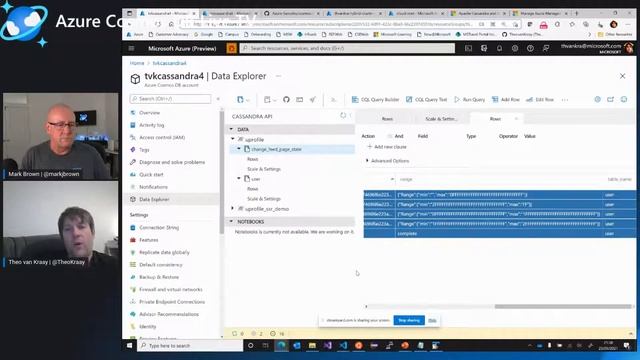This screenshot has width=640, height=360.
Task: Open Default consistency setting
Action: click(160, 265)
